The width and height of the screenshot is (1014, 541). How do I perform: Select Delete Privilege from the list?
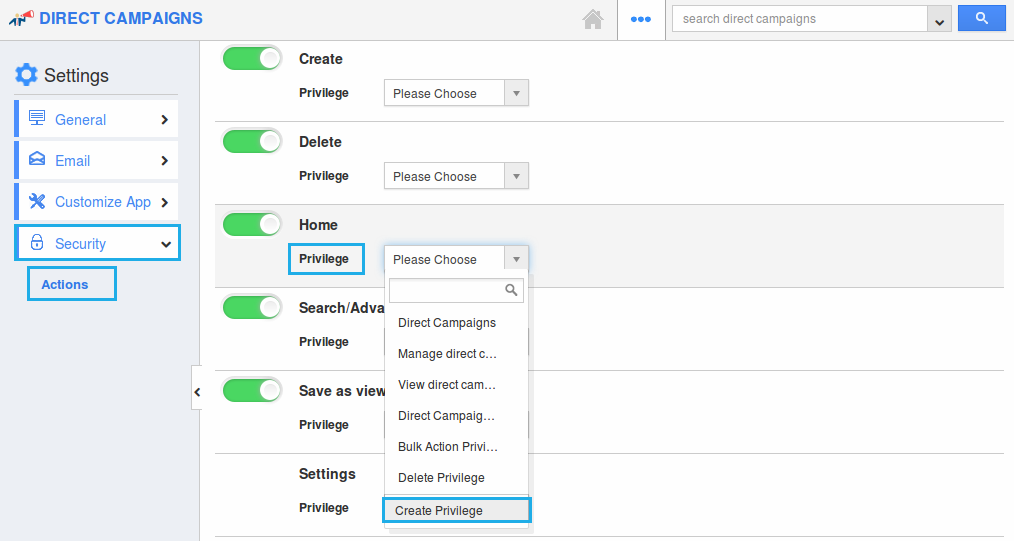coord(441,478)
